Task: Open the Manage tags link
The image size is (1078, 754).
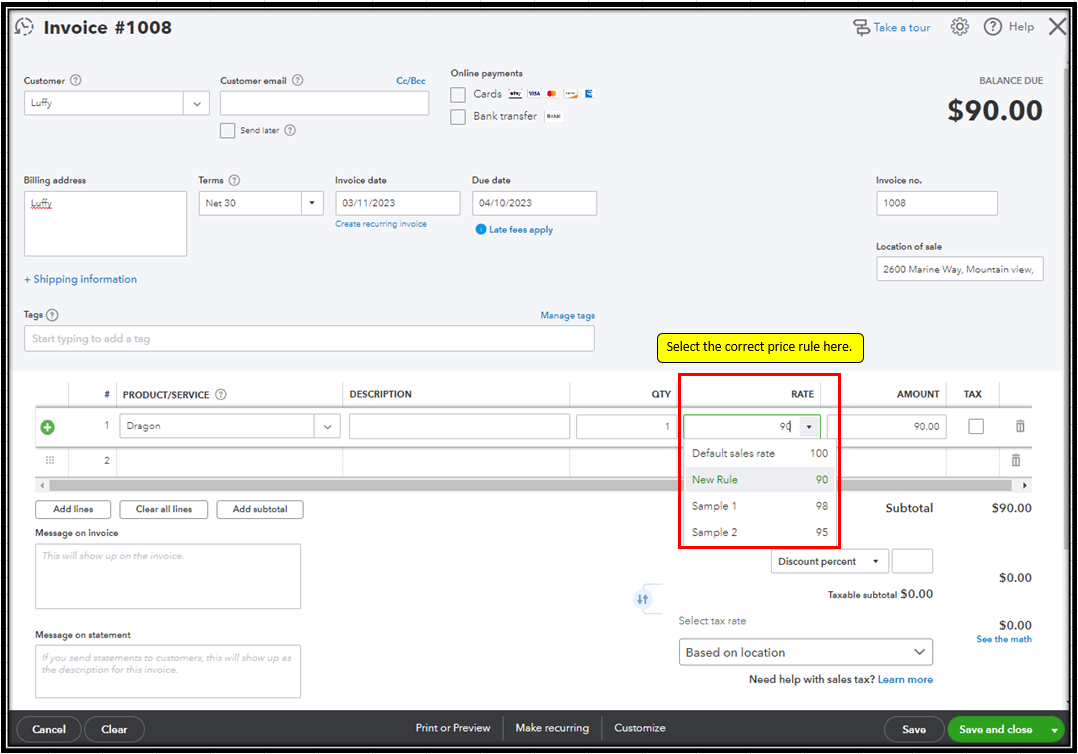Action: click(x=567, y=316)
